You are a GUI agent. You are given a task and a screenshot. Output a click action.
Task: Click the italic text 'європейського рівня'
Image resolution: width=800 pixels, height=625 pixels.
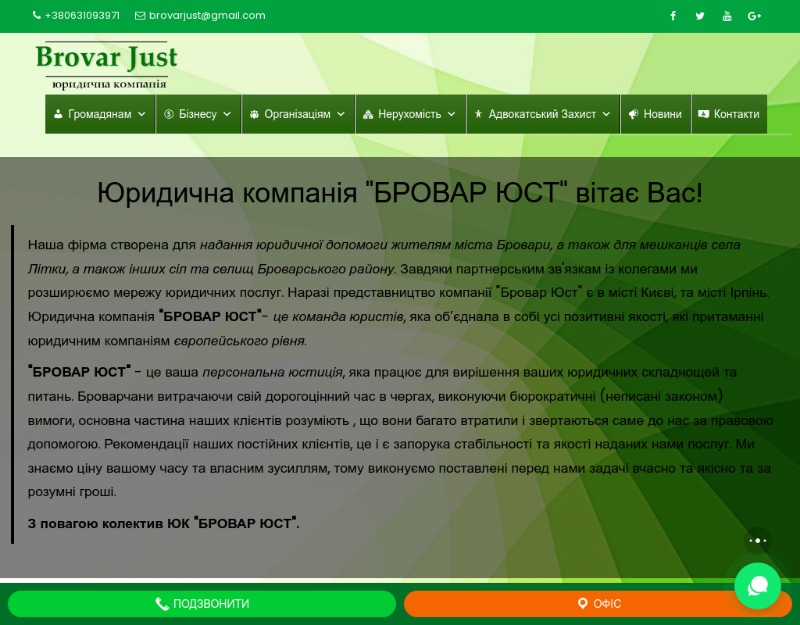tap(239, 340)
